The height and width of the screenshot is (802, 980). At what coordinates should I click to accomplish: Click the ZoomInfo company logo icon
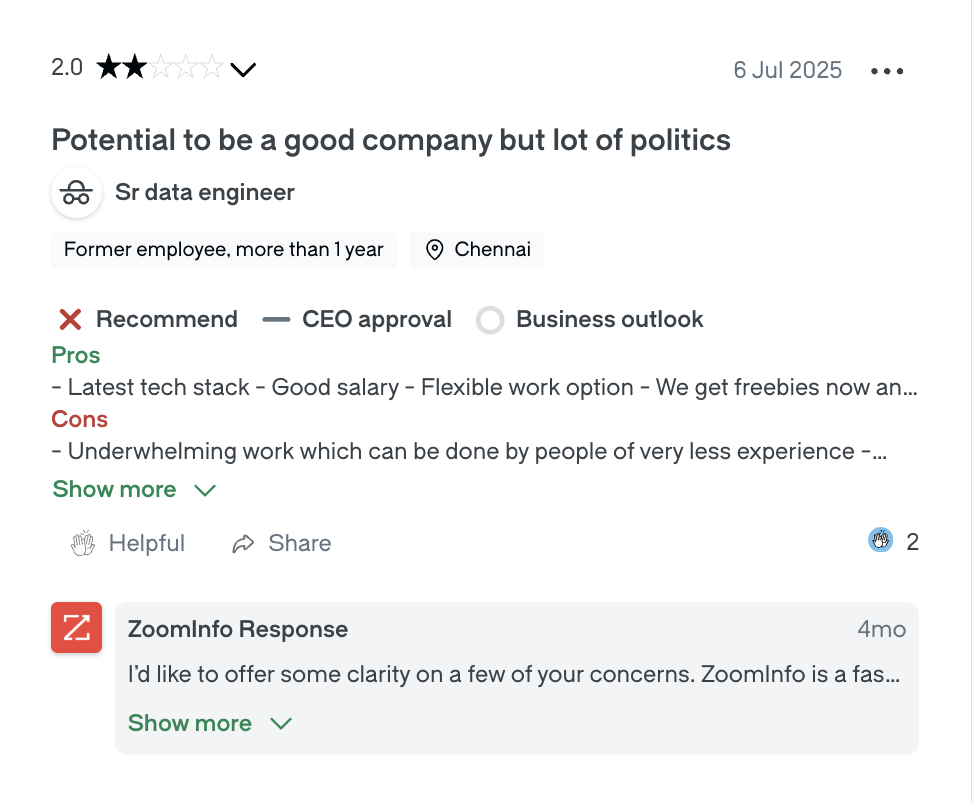pos(76,627)
